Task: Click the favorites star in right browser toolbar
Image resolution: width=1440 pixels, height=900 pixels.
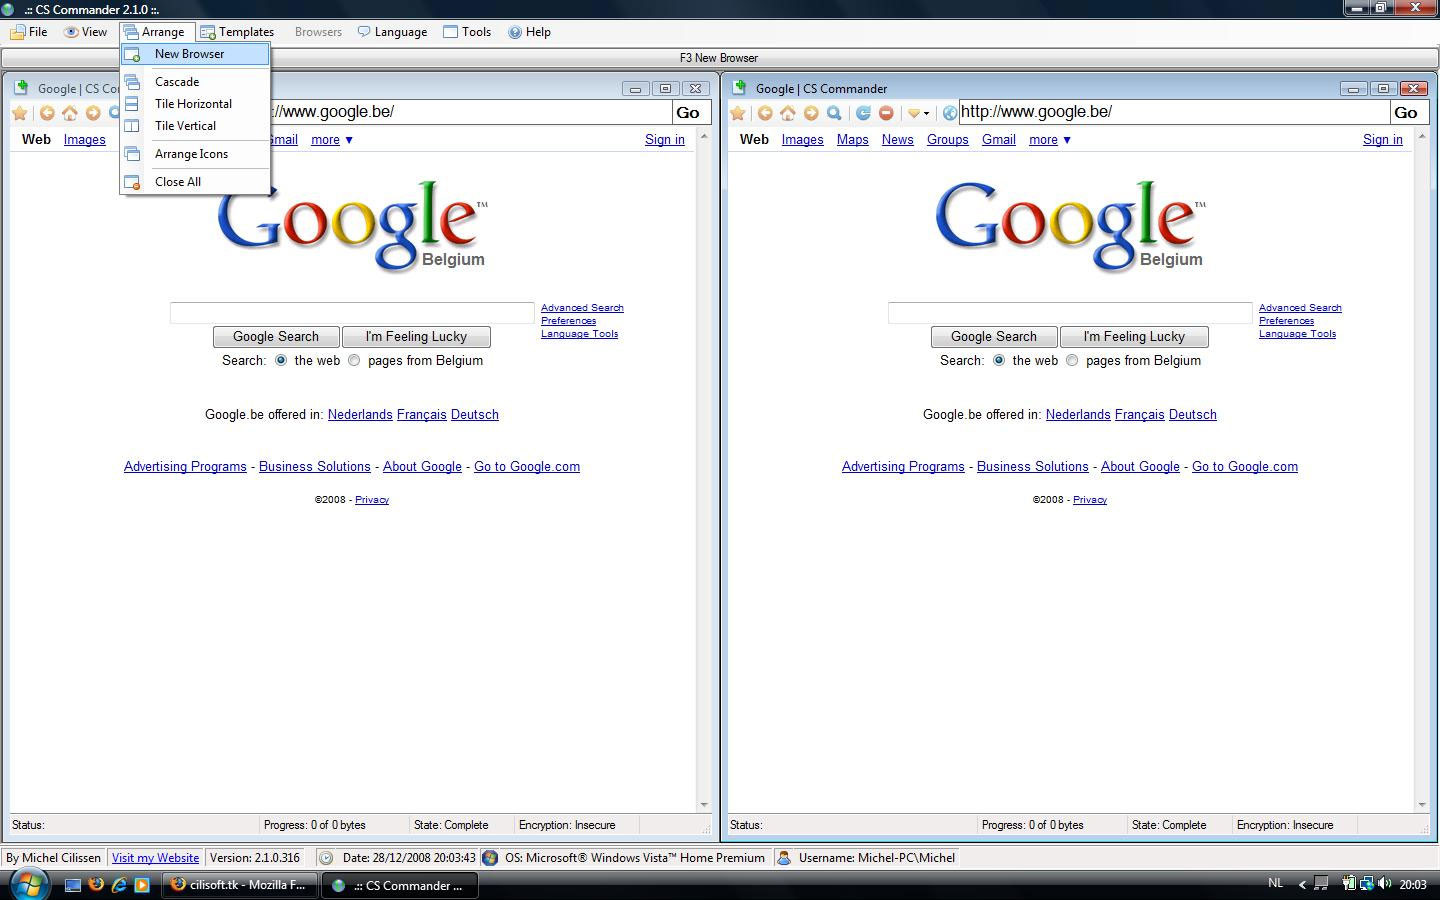Action: click(x=738, y=113)
